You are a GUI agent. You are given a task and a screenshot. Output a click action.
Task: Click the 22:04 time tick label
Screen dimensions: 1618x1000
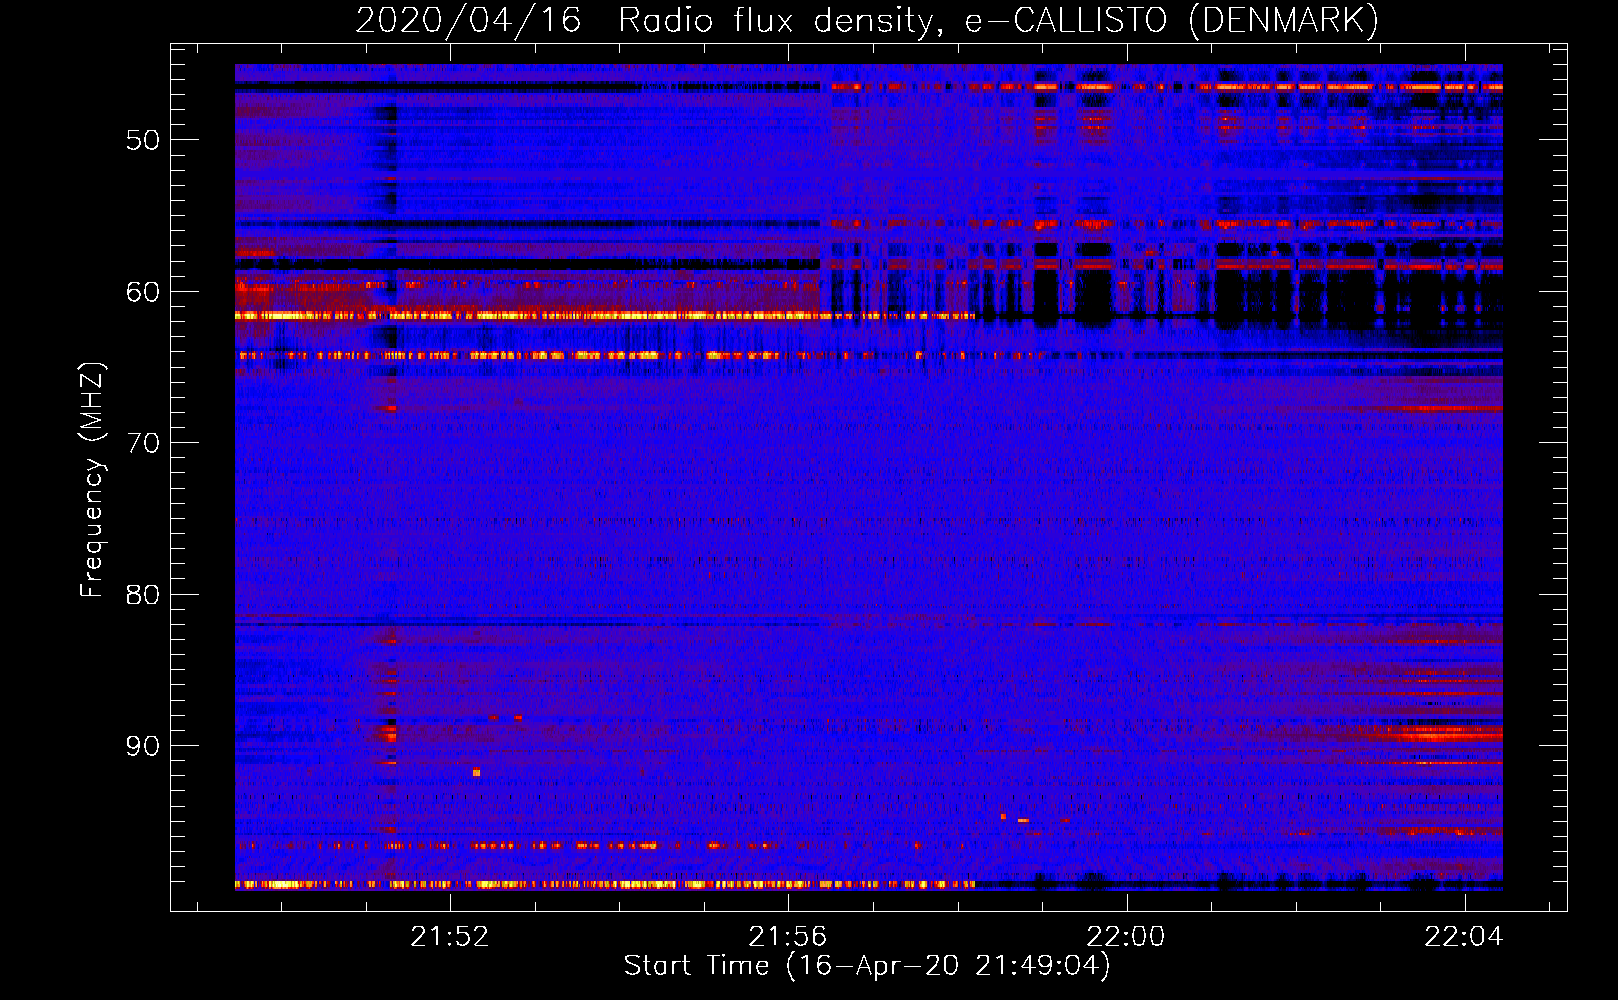[x=1464, y=937]
